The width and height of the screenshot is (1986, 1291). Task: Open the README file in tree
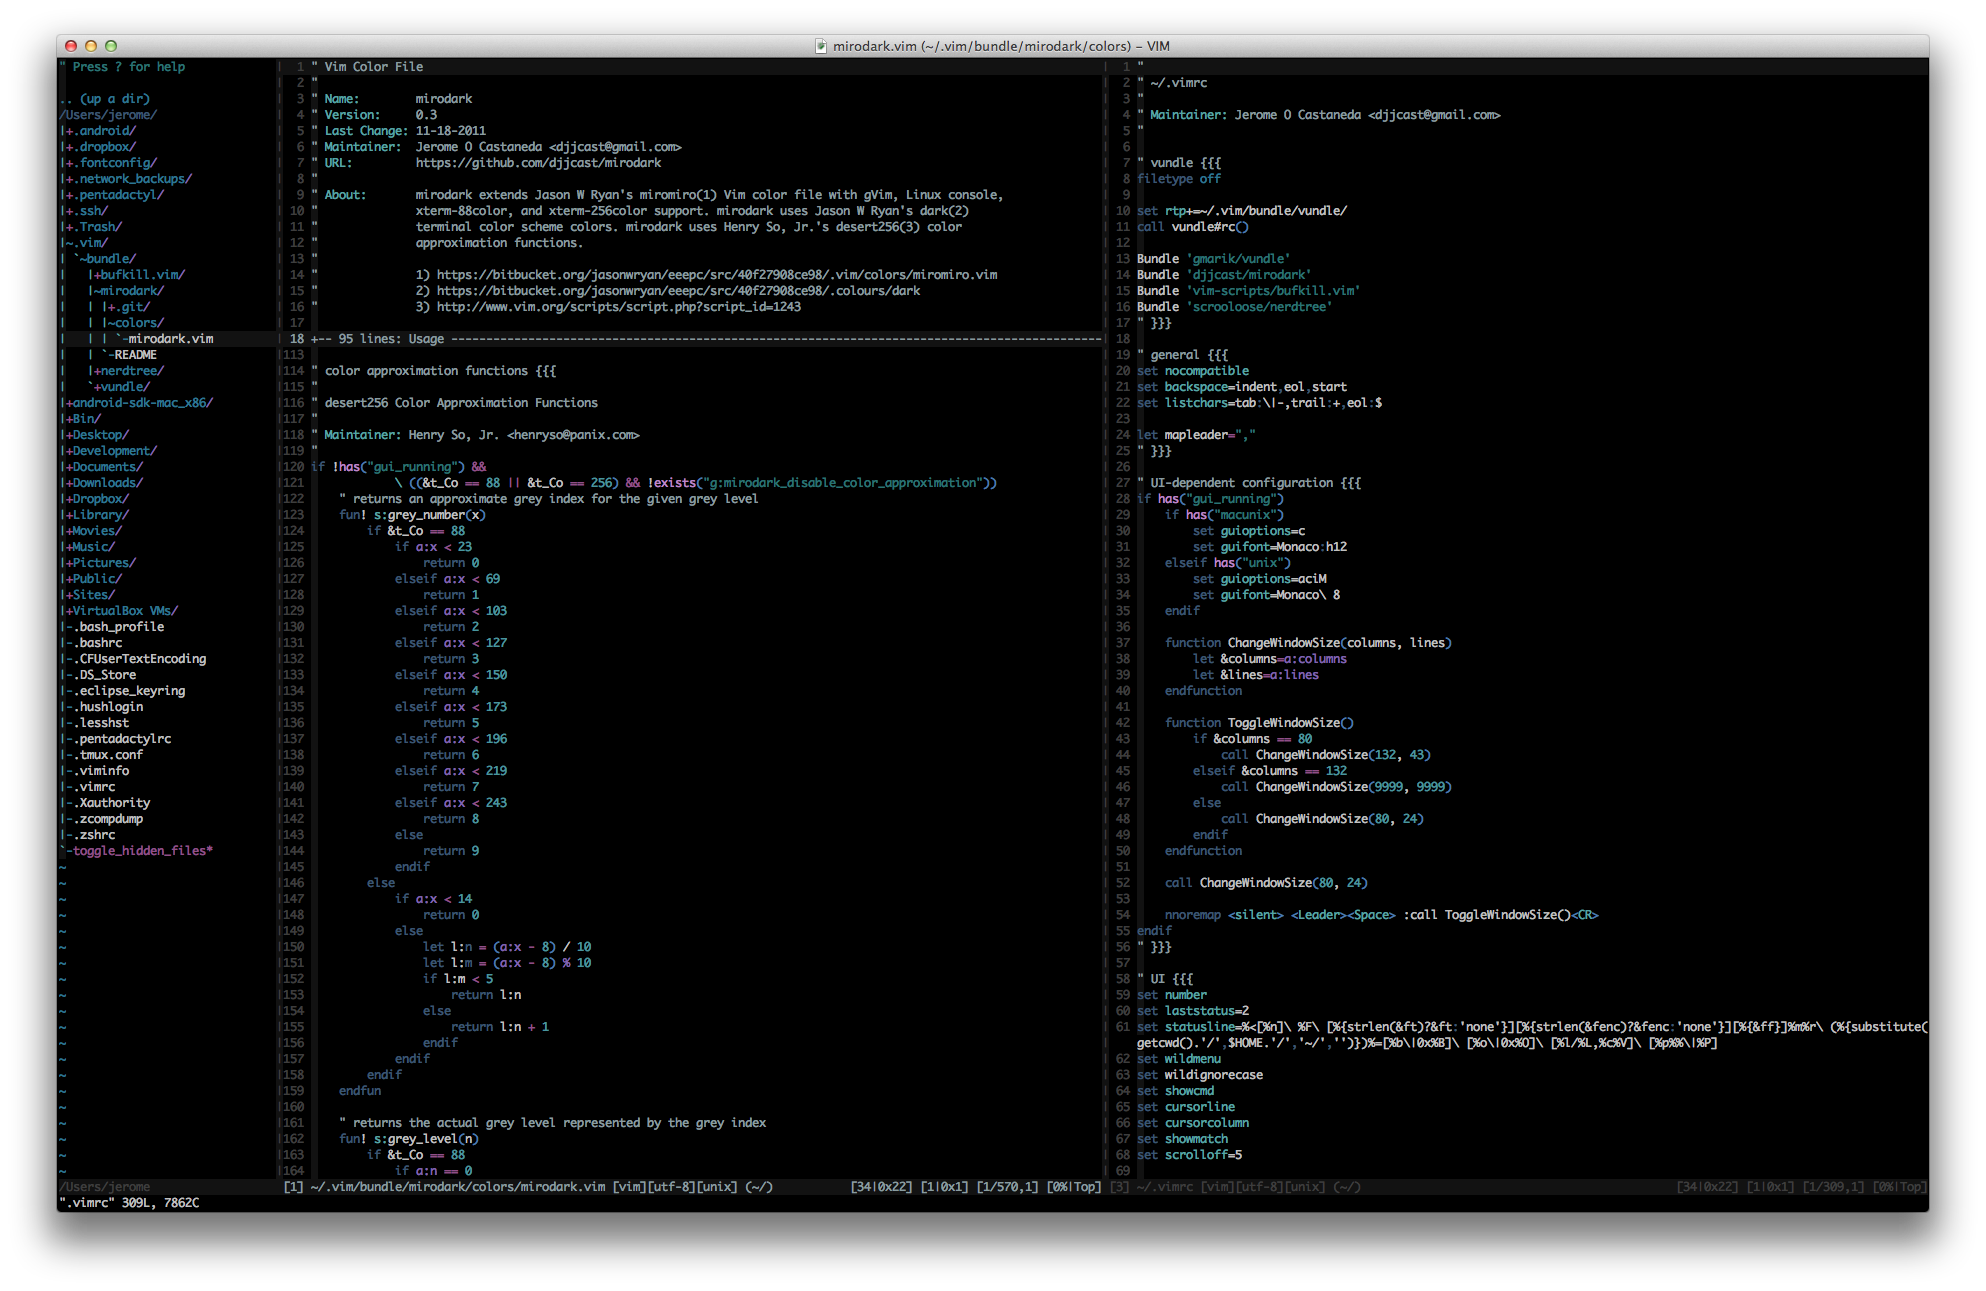coord(135,355)
